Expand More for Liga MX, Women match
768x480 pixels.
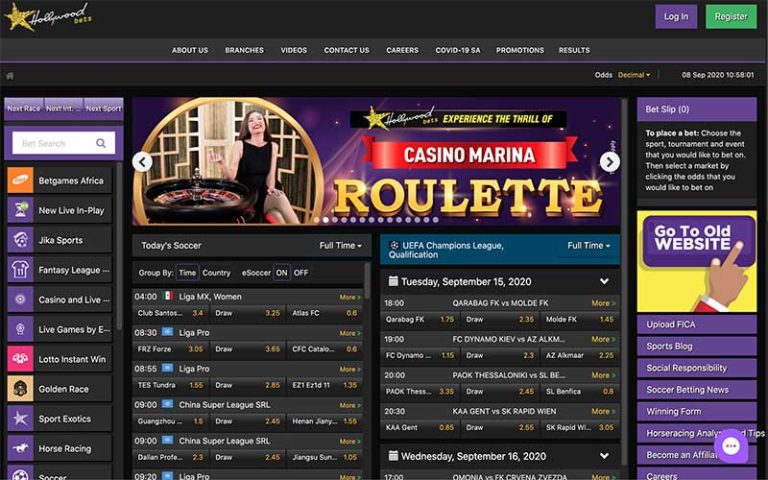point(350,297)
